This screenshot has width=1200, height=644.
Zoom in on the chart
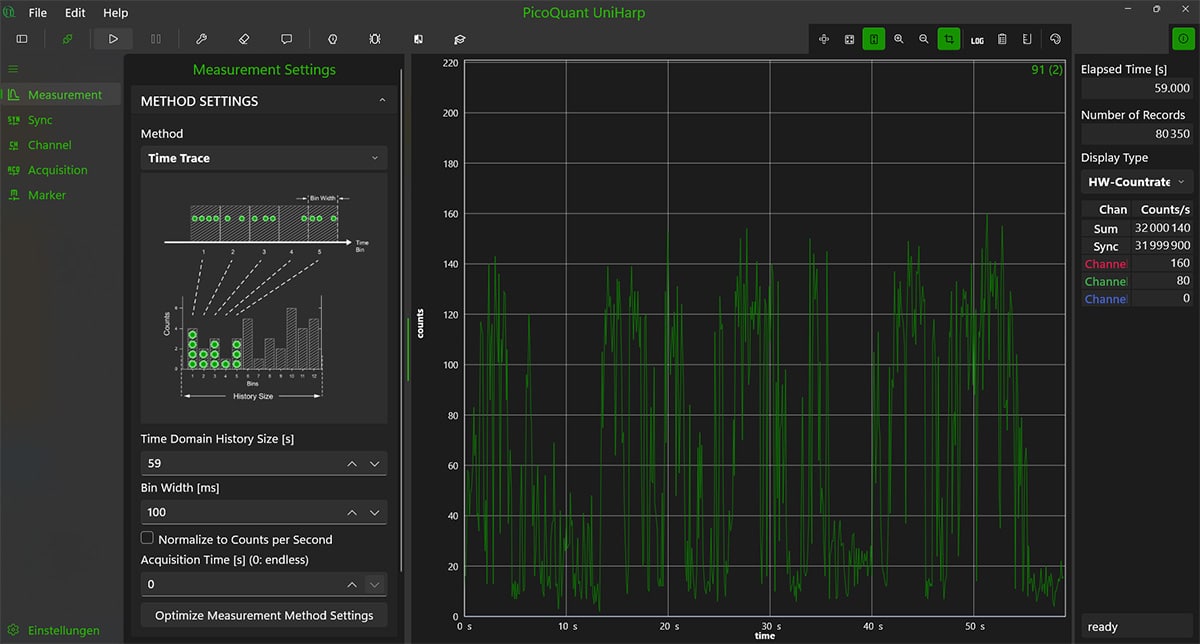[898, 39]
